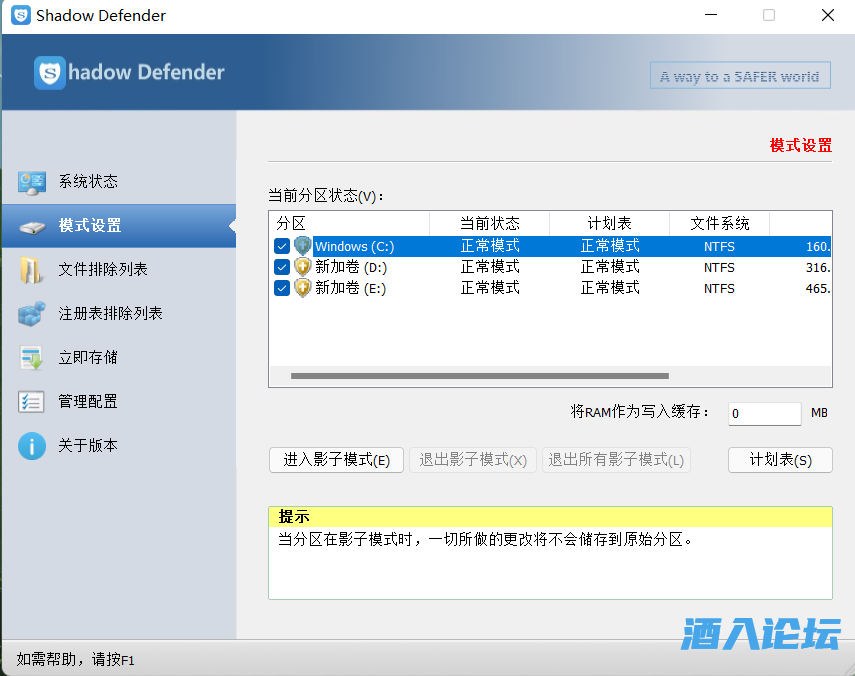The height and width of the screenshot is (676, 855).
Task: Open 文件排除列表 via its folder icon
Action: point(32,270)
